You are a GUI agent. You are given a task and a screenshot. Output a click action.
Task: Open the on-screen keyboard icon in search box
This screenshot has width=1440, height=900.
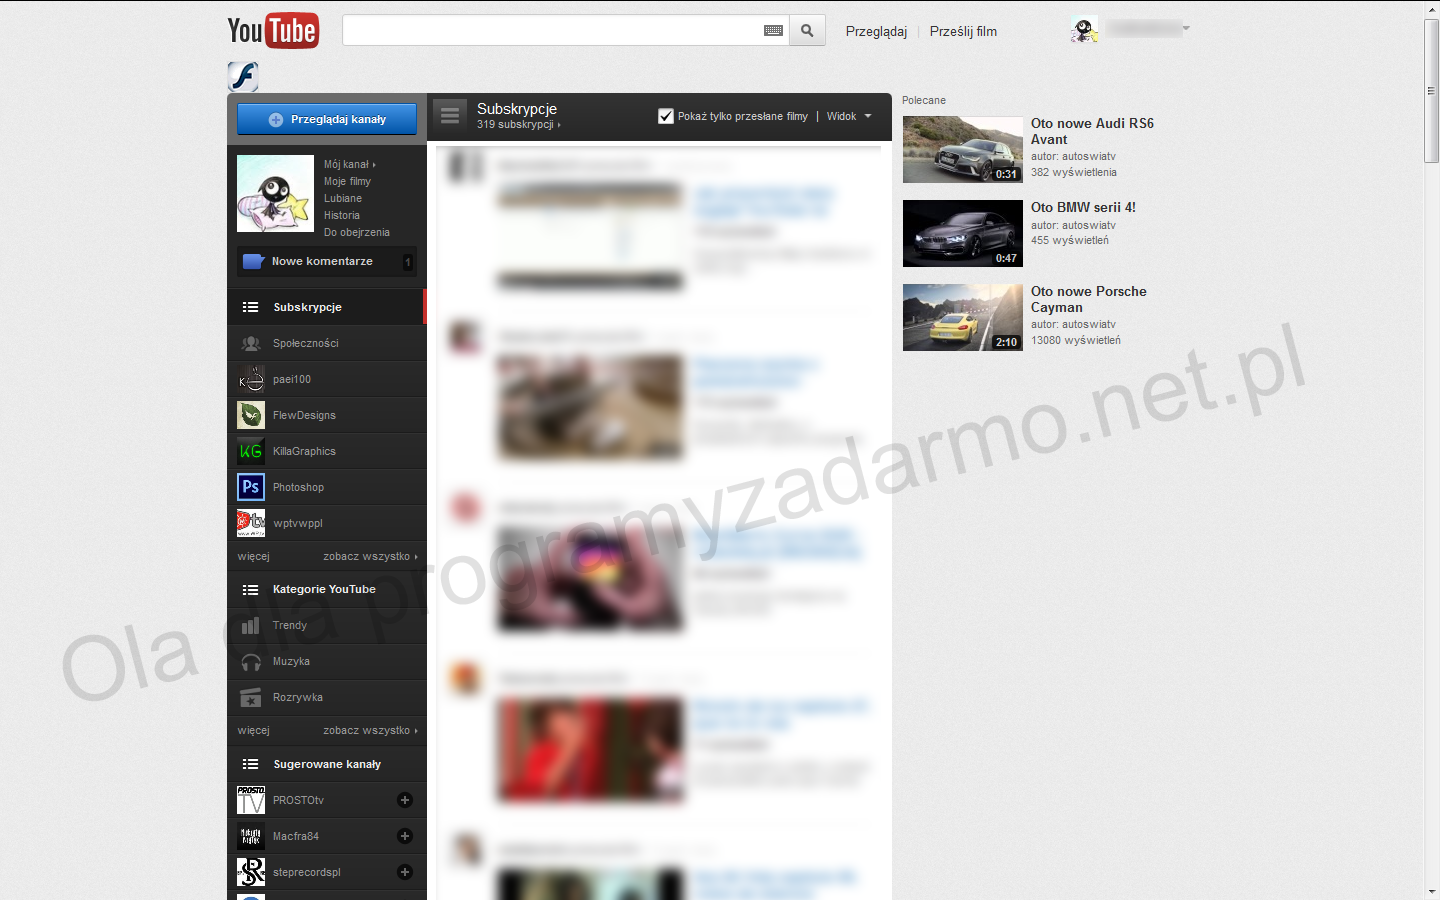point(773,31)
